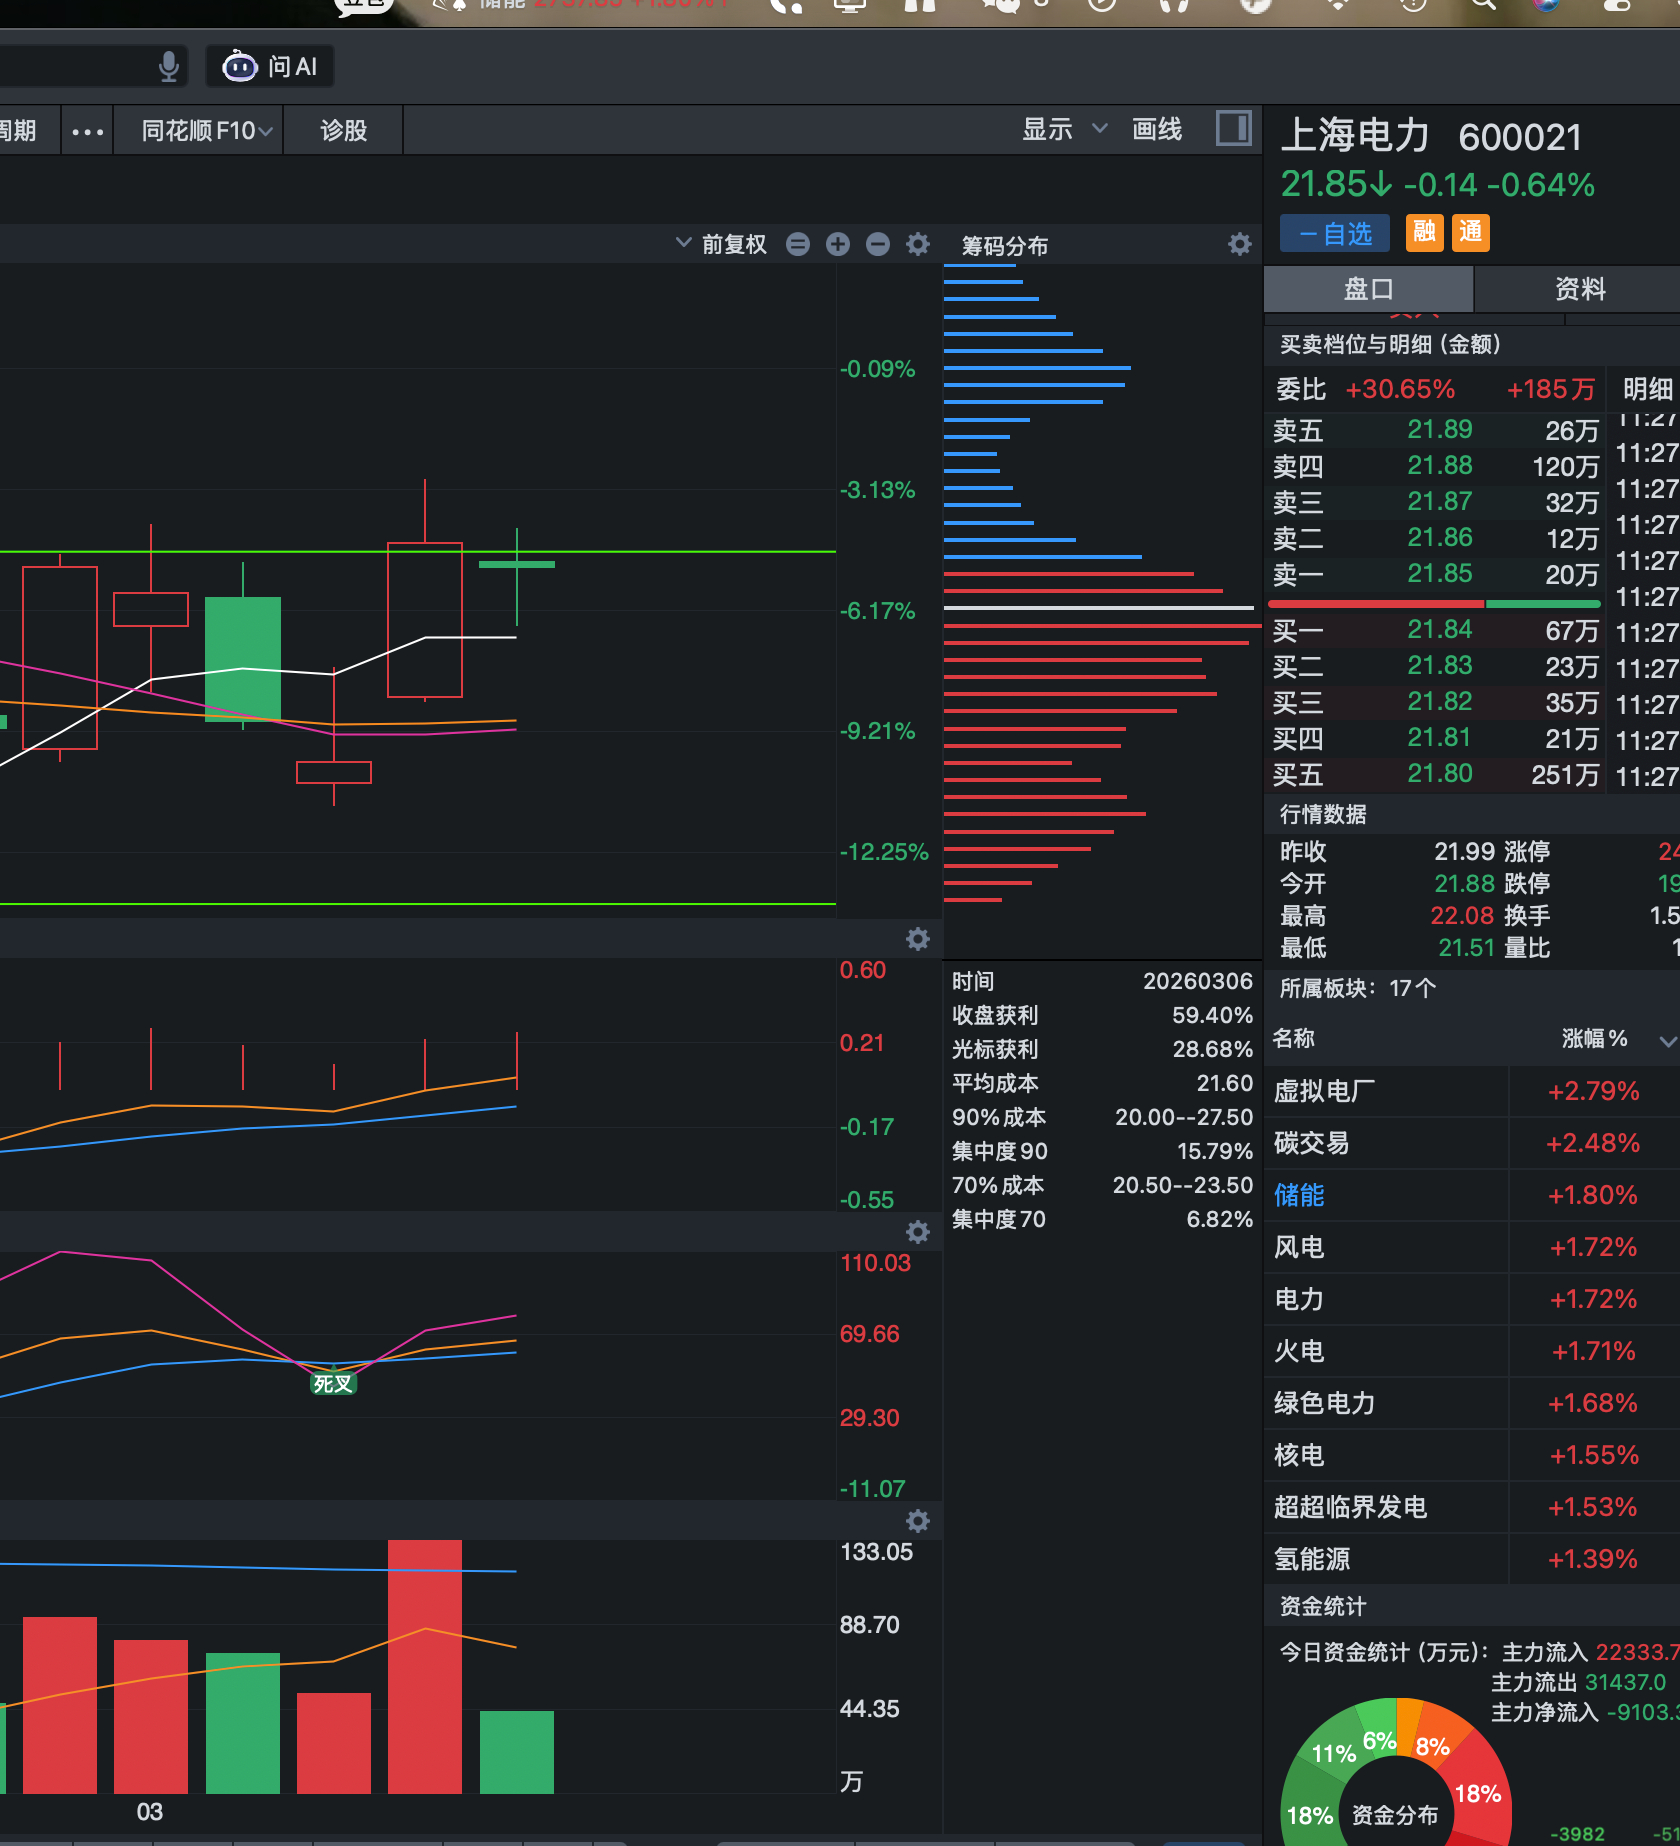1680x1846 pixels.
Task: Switch to the 资料 tab
Action: 1578,289
